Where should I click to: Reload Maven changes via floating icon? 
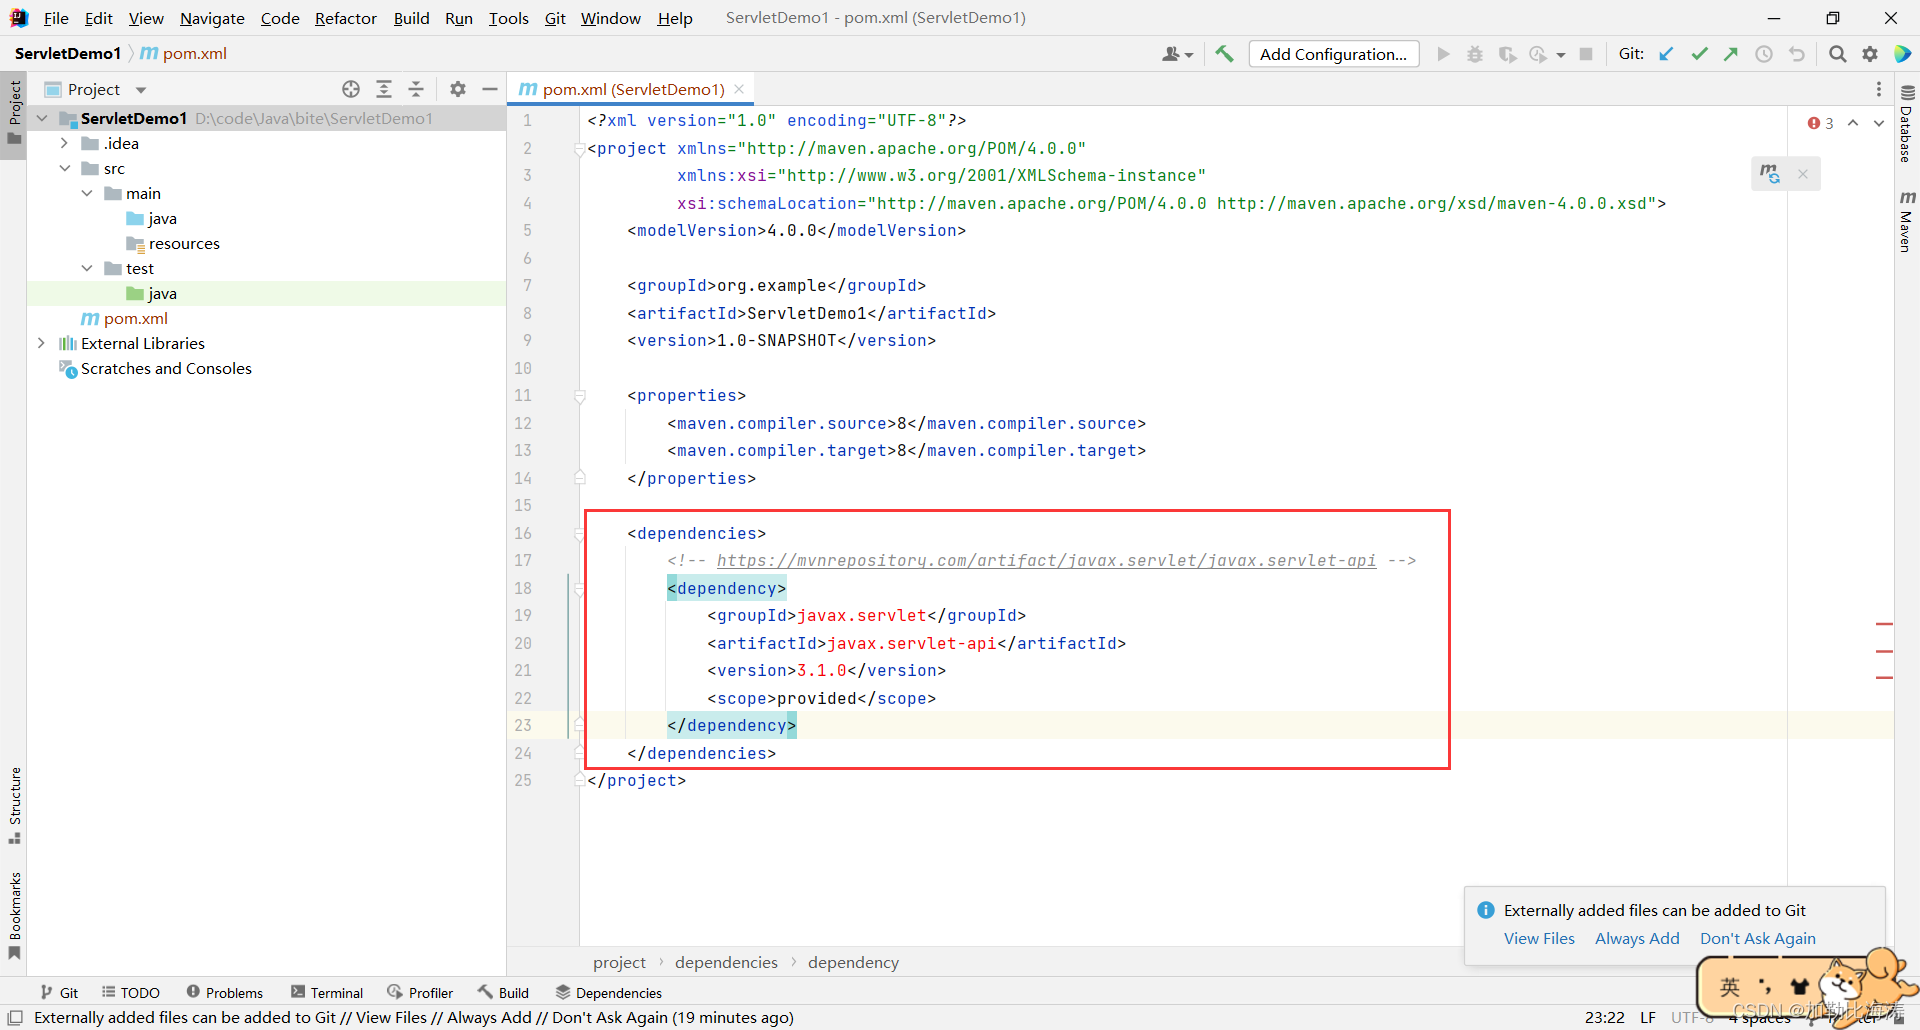click(1772, 173)
